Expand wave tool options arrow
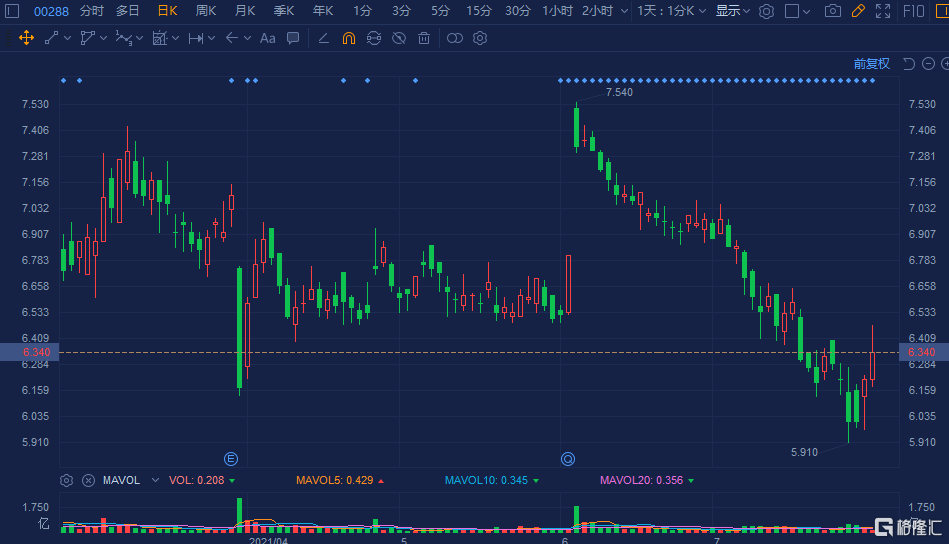 (x=139, y=38)
